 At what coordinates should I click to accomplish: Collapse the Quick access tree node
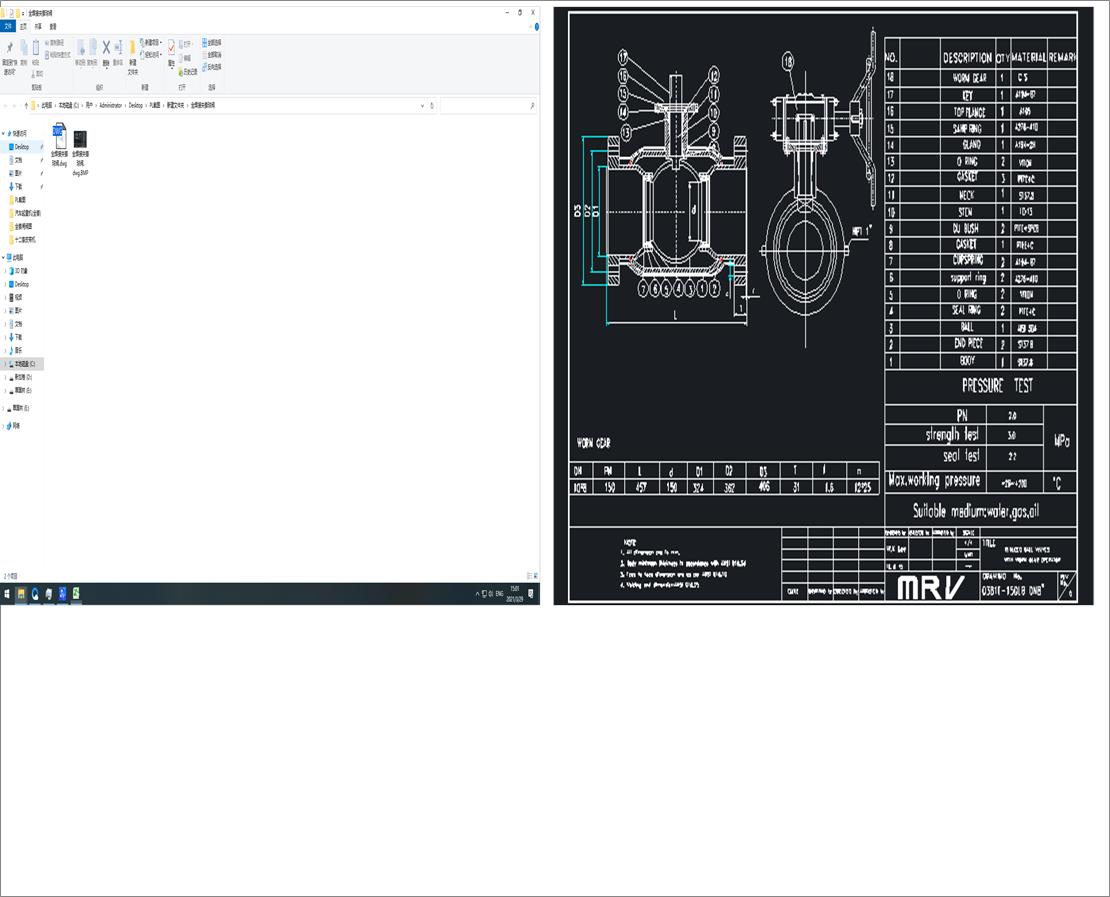(x=3, y=133)
